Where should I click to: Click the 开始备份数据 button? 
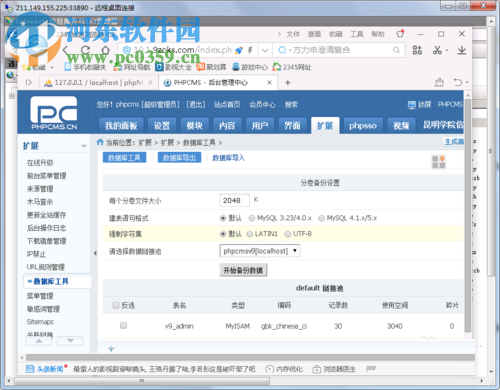point(243,270)
